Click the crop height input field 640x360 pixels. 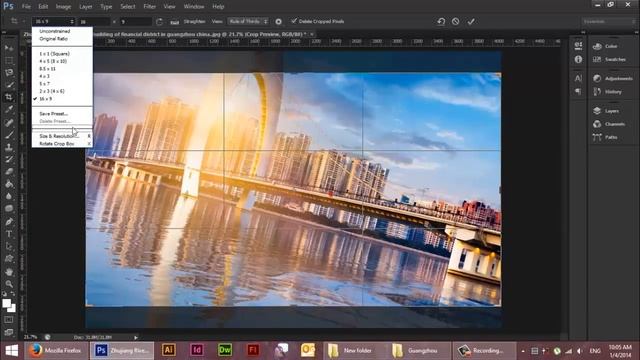coord(136,22)
